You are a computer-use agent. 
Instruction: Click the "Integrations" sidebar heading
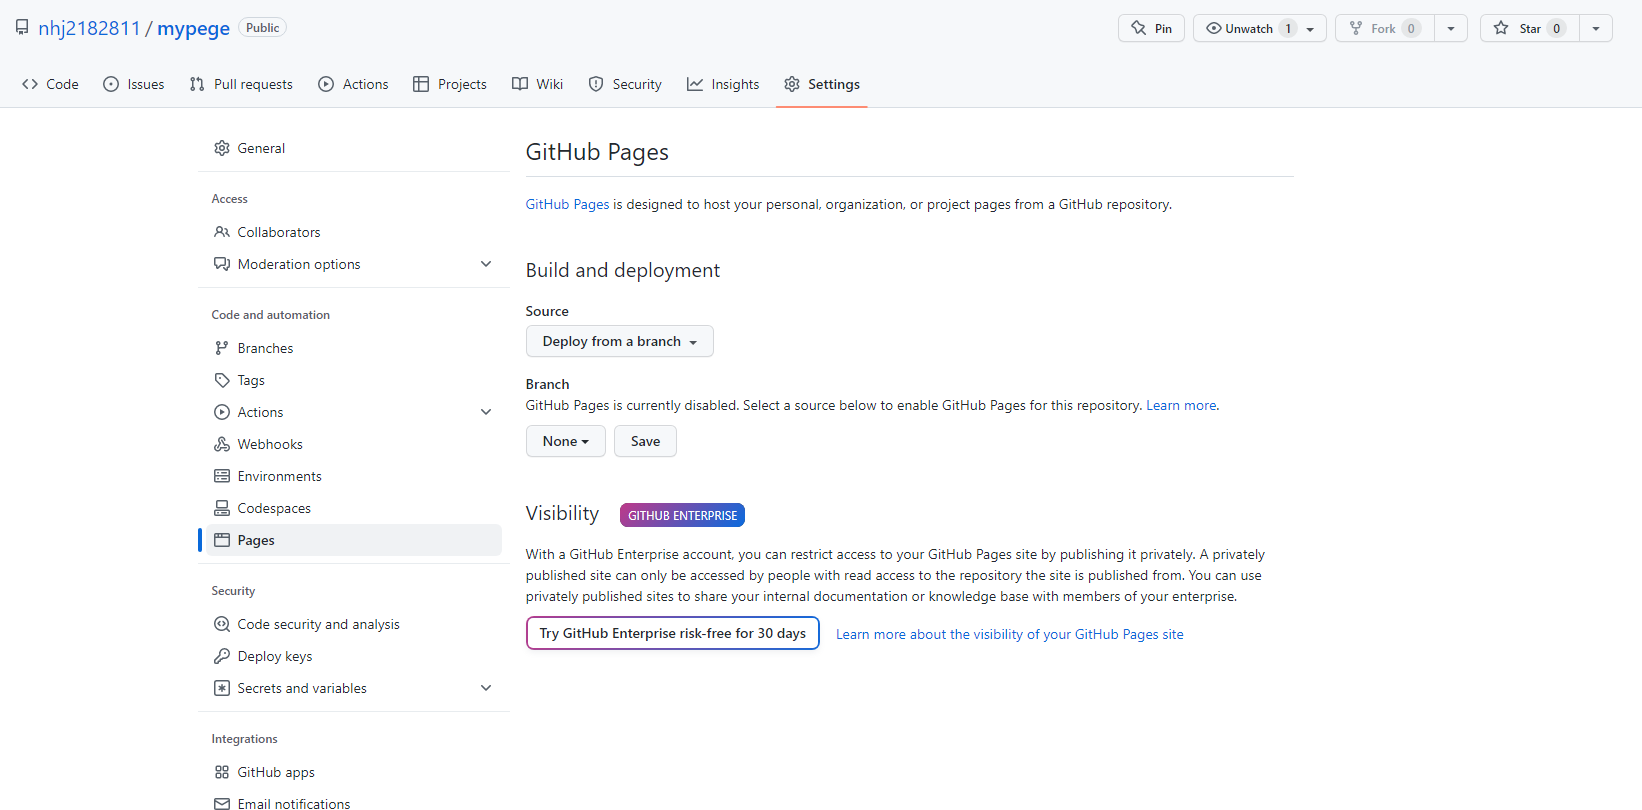click(x=245, y=739)
